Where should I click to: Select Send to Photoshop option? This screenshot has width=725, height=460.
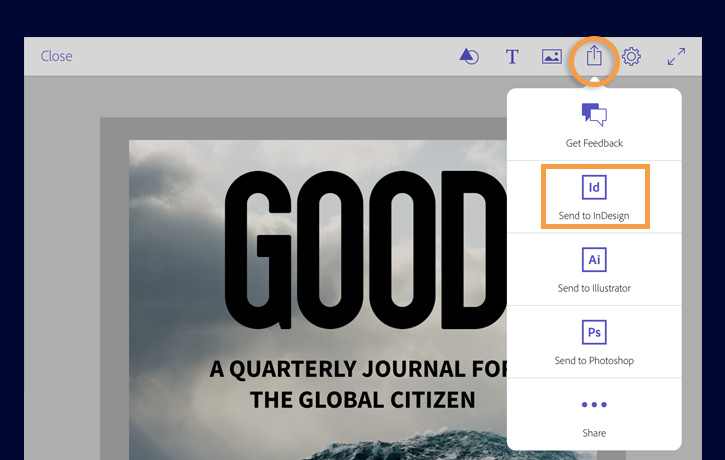click(594, 342)
